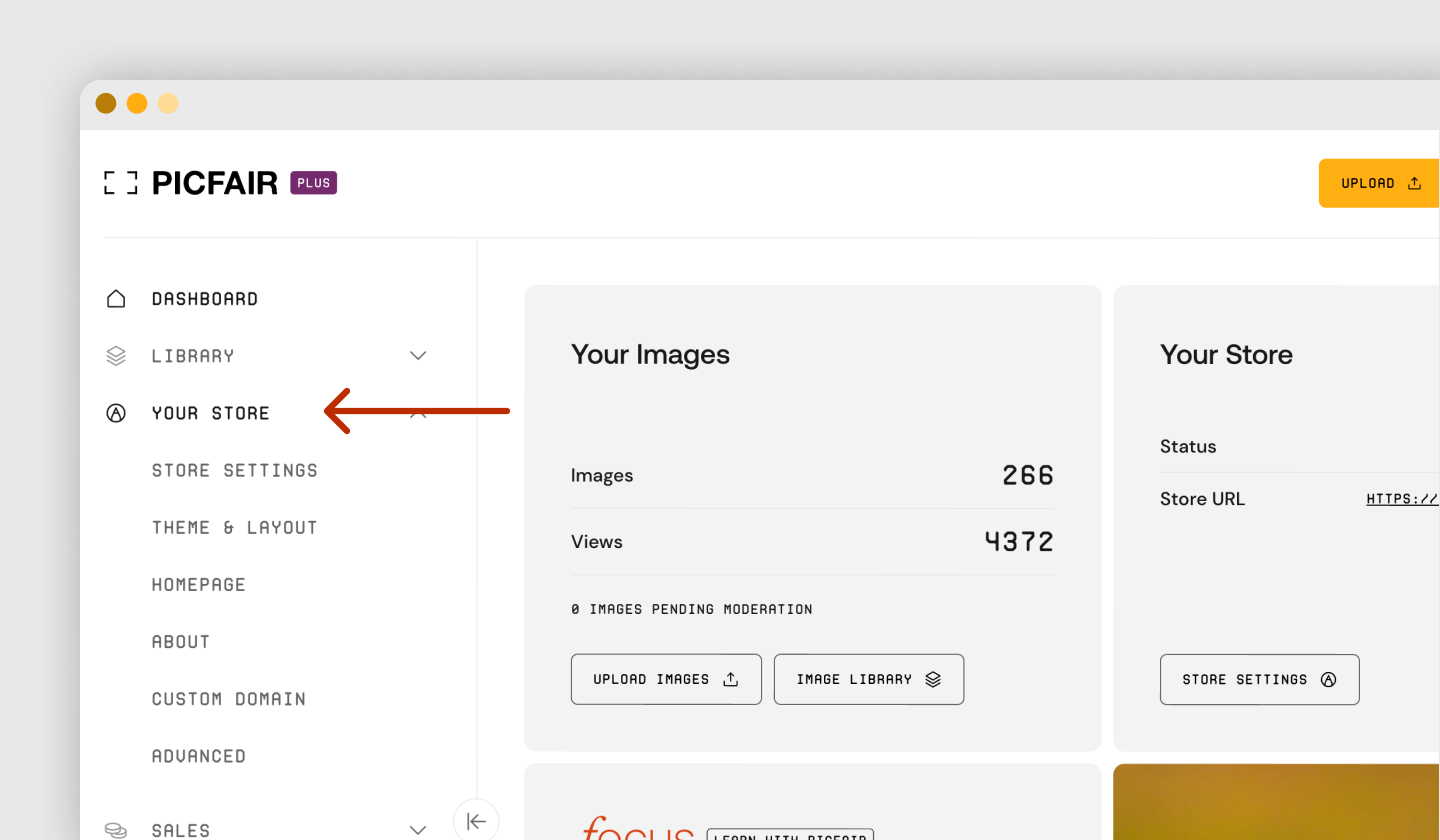Screen dimensions: 1440x840
Task: Select the Homepage menu item
Action: tap(198, 584)
